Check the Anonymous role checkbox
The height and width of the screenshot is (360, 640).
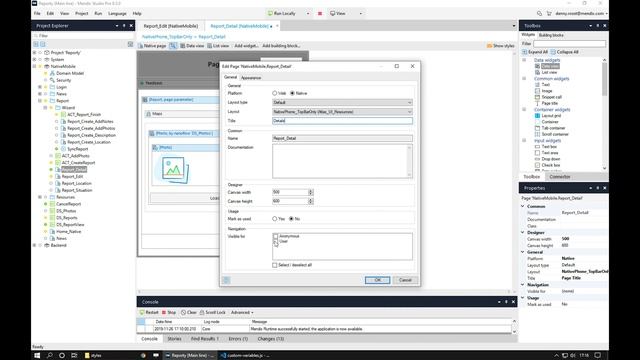(x=276, y=236)
